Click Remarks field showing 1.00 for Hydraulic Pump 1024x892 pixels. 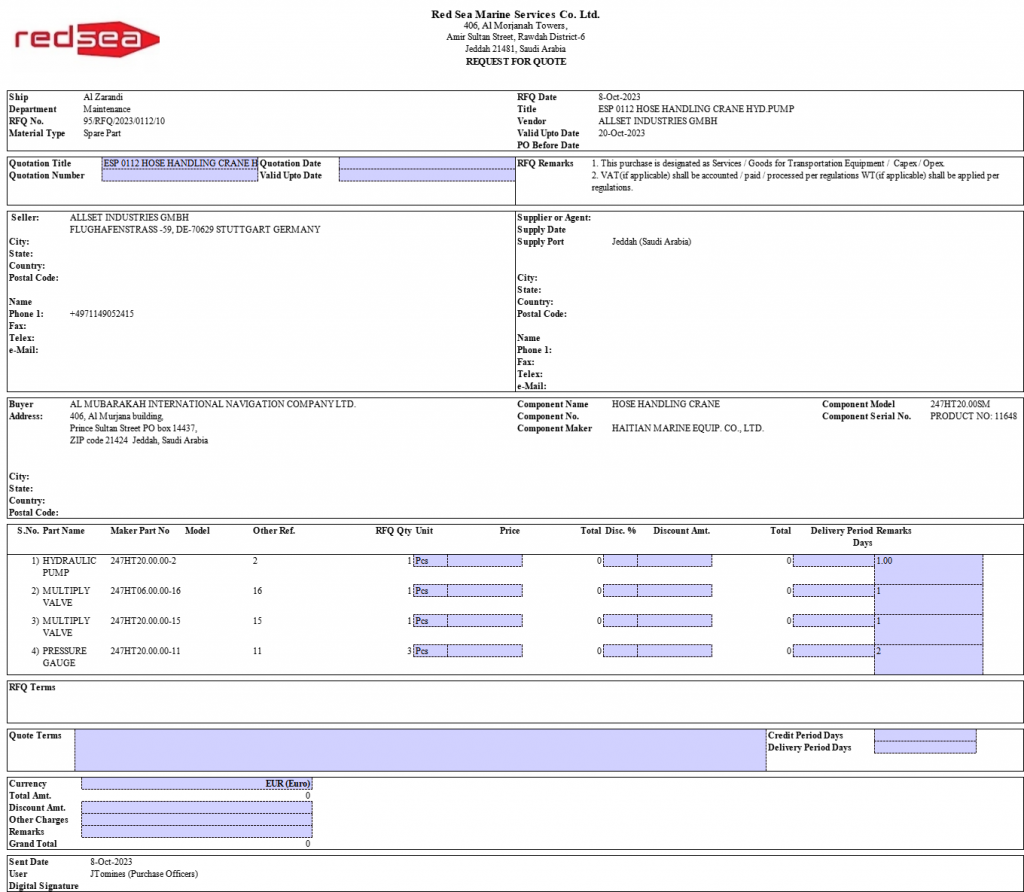[x=929, y=569]
